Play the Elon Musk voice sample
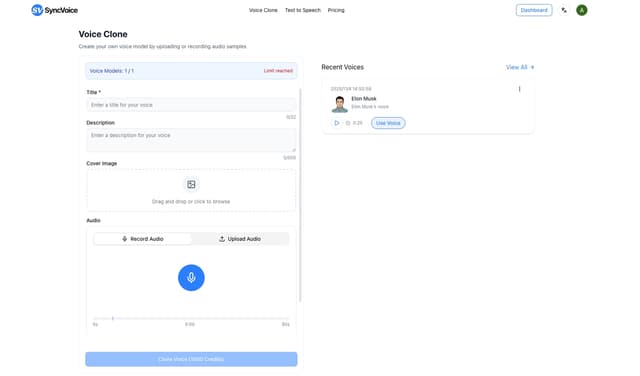The height and width of the screenshot is (376, 640). click(336, 123)
